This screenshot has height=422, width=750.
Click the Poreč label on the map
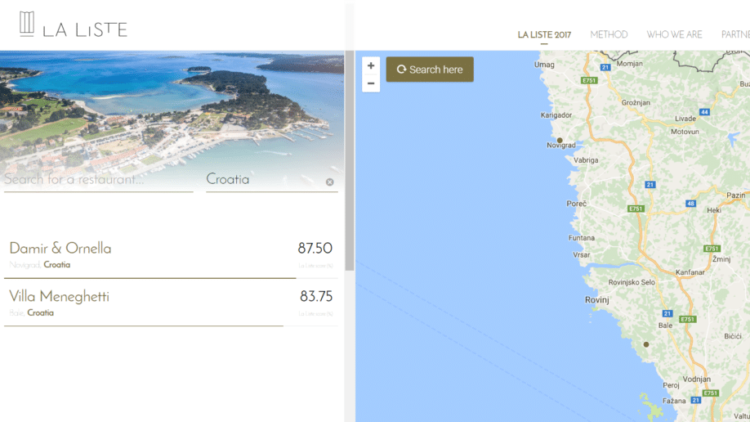(576, 204)
